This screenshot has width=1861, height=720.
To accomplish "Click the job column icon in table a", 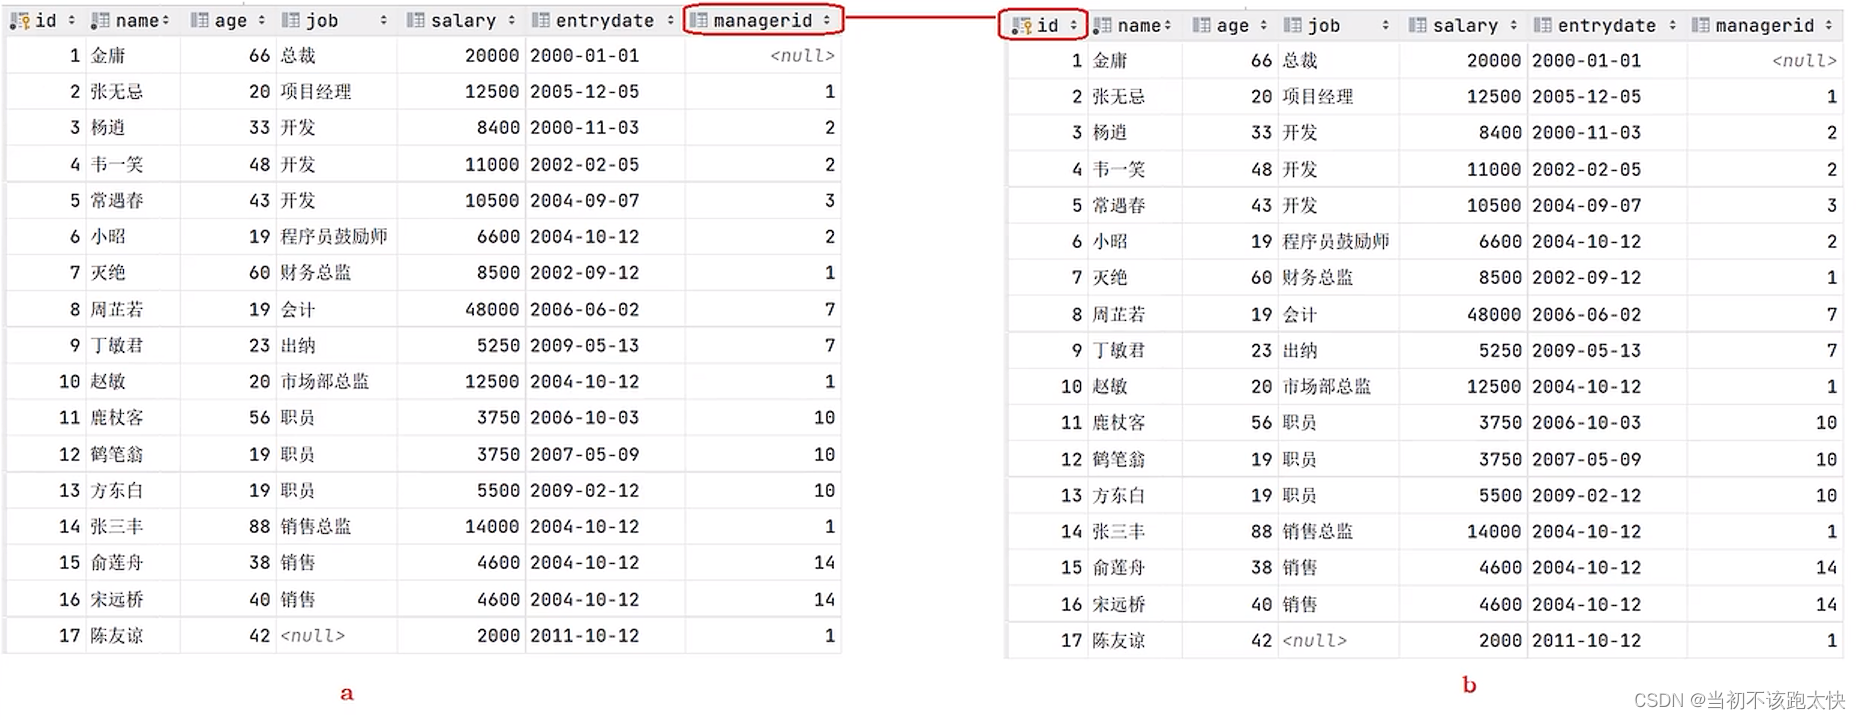I will pyautogui.click(x=290, y=20).
